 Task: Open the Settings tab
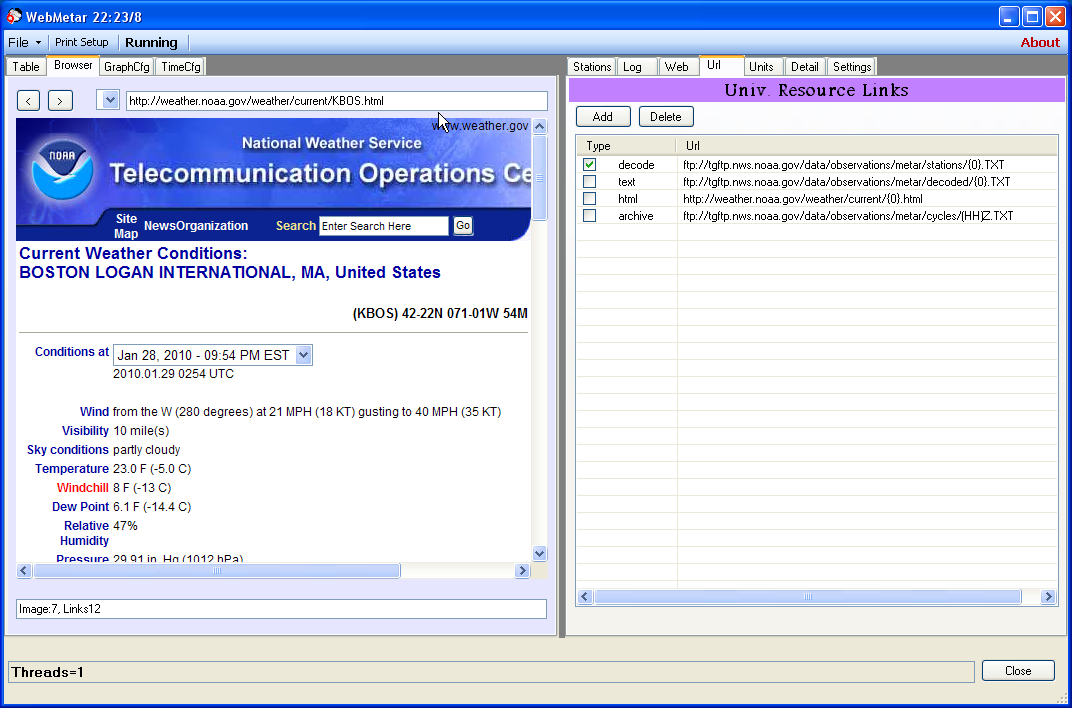852,66
